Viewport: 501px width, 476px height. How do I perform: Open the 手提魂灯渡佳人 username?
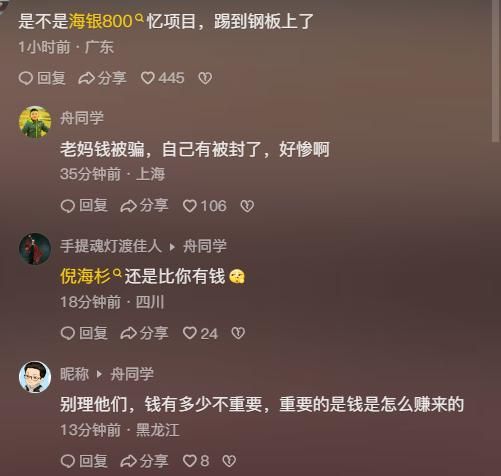click(111, 246)
